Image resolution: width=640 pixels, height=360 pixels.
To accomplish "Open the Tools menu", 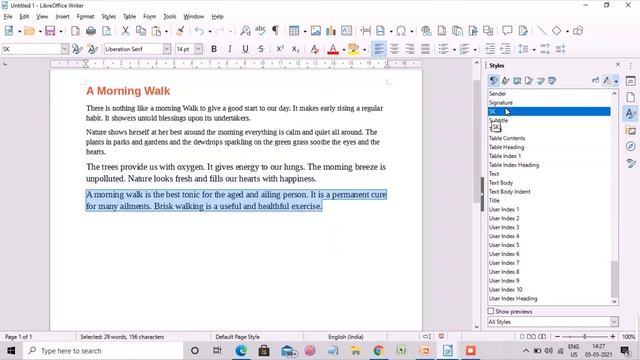I will click(169, 16).
